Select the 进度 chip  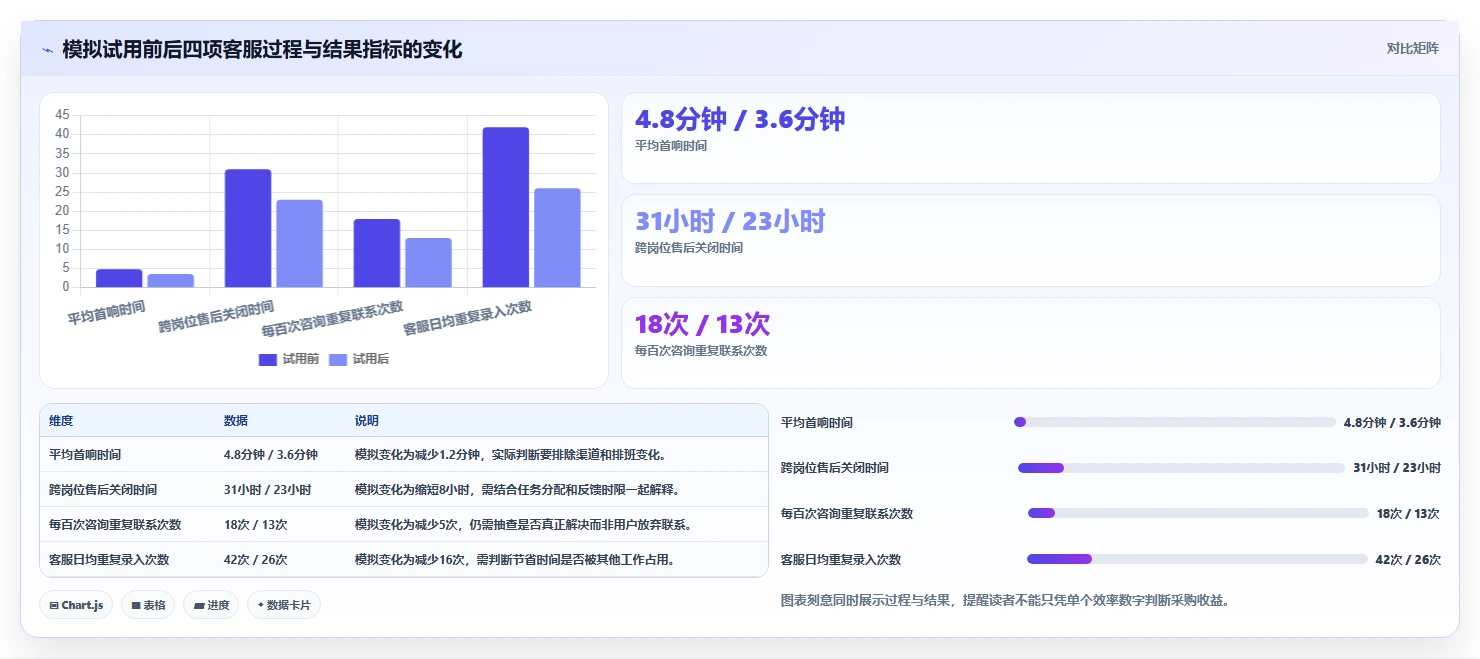[211, 605]
